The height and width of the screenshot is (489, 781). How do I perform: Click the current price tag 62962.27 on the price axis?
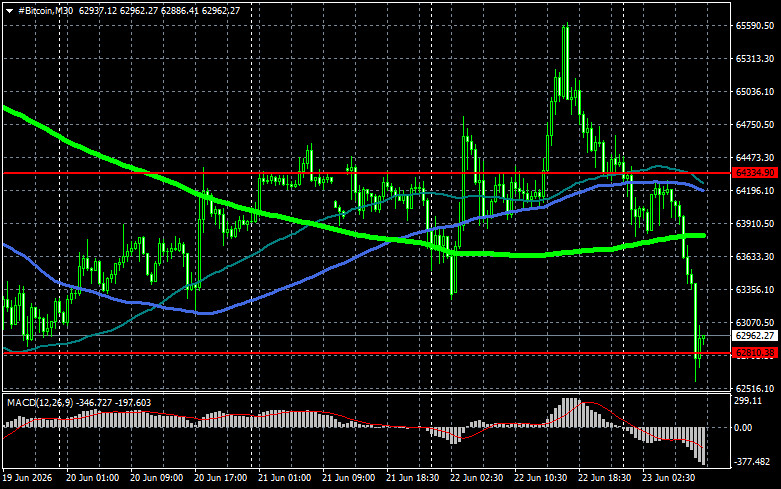[756, 336]
